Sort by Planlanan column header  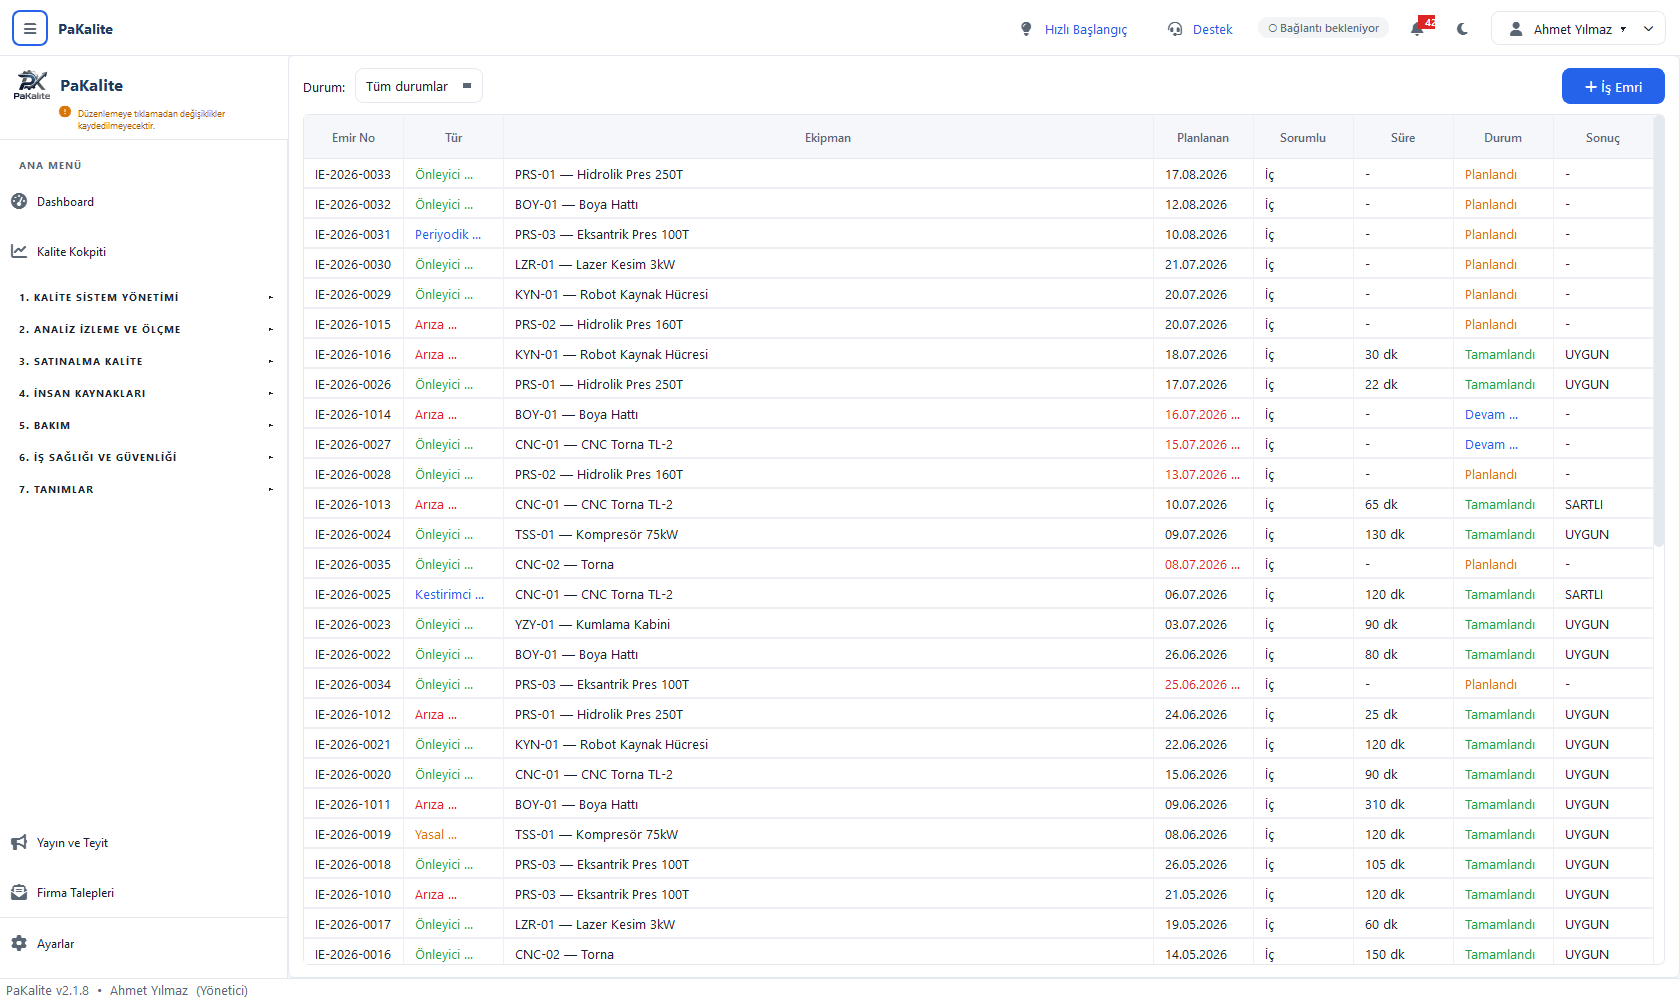click(1203, 138)
